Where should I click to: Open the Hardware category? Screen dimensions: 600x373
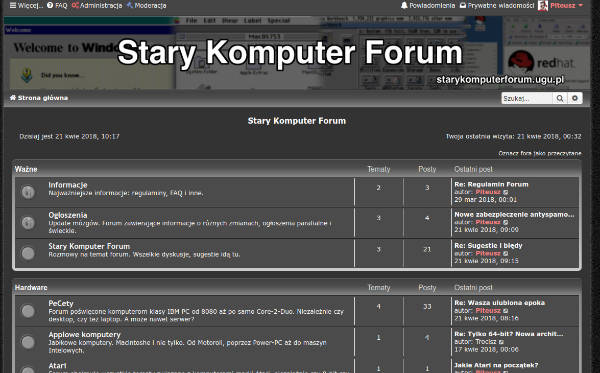(31, 288)
